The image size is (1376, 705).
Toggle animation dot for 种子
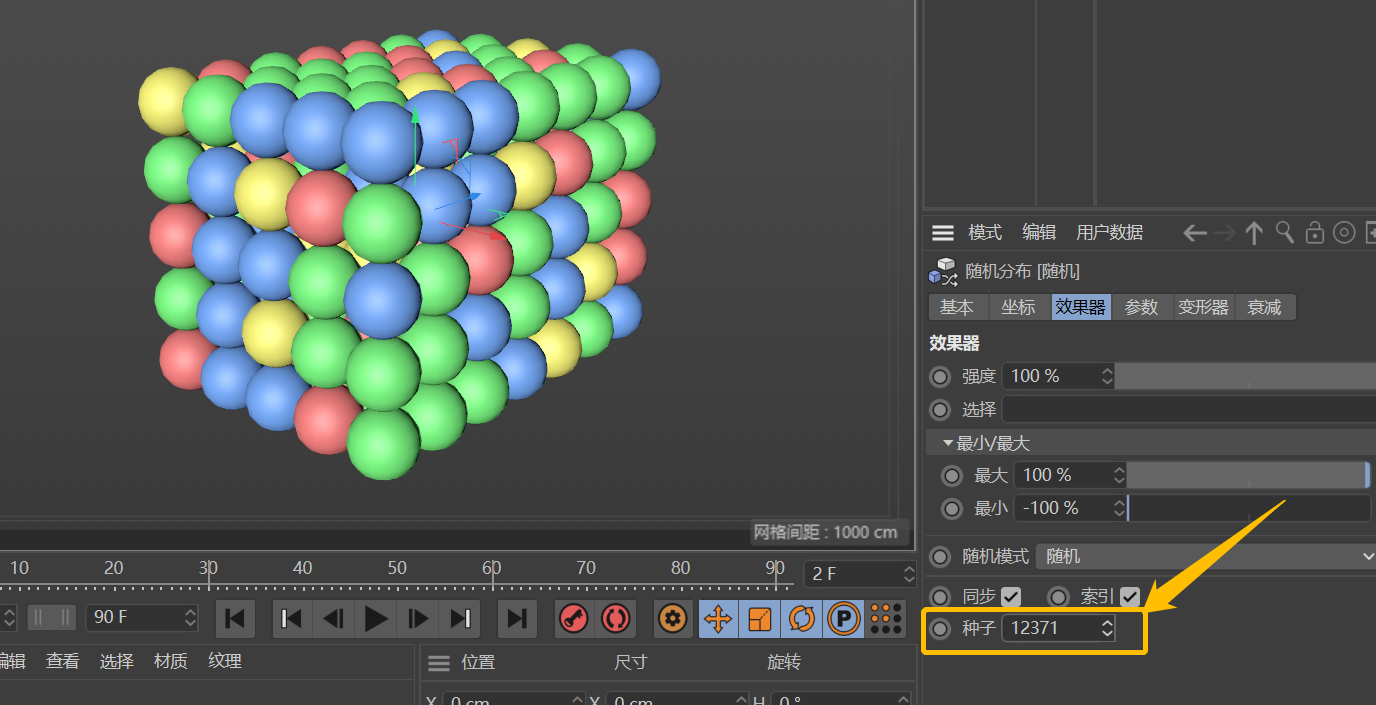click(940, 629)
